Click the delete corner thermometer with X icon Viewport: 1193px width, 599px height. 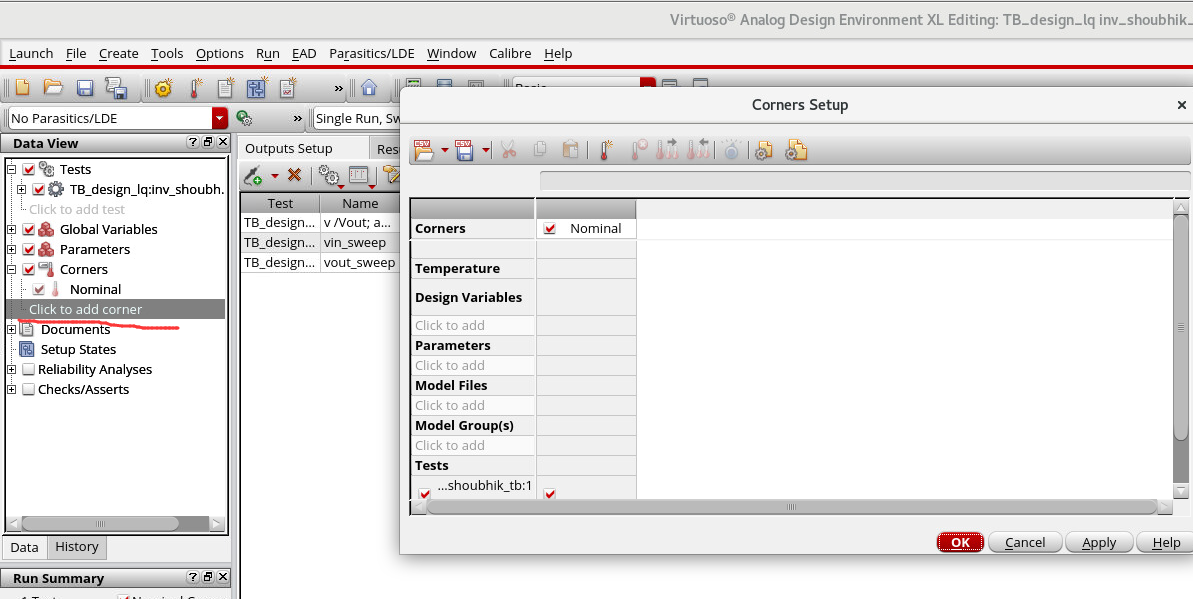point(638,150)
